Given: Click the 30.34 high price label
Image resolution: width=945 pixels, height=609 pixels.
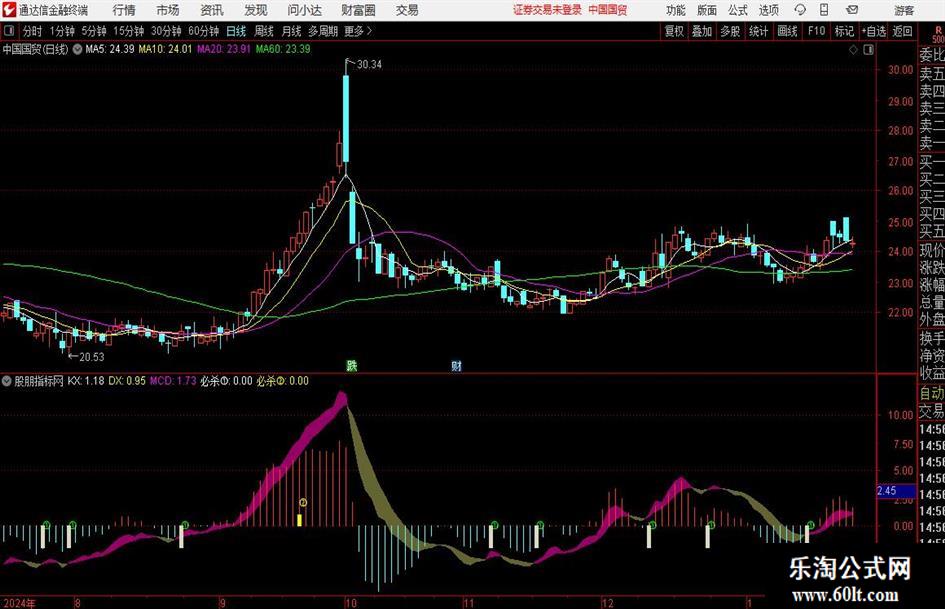Looking at the screenshot, I should click(x=369, y=65).
